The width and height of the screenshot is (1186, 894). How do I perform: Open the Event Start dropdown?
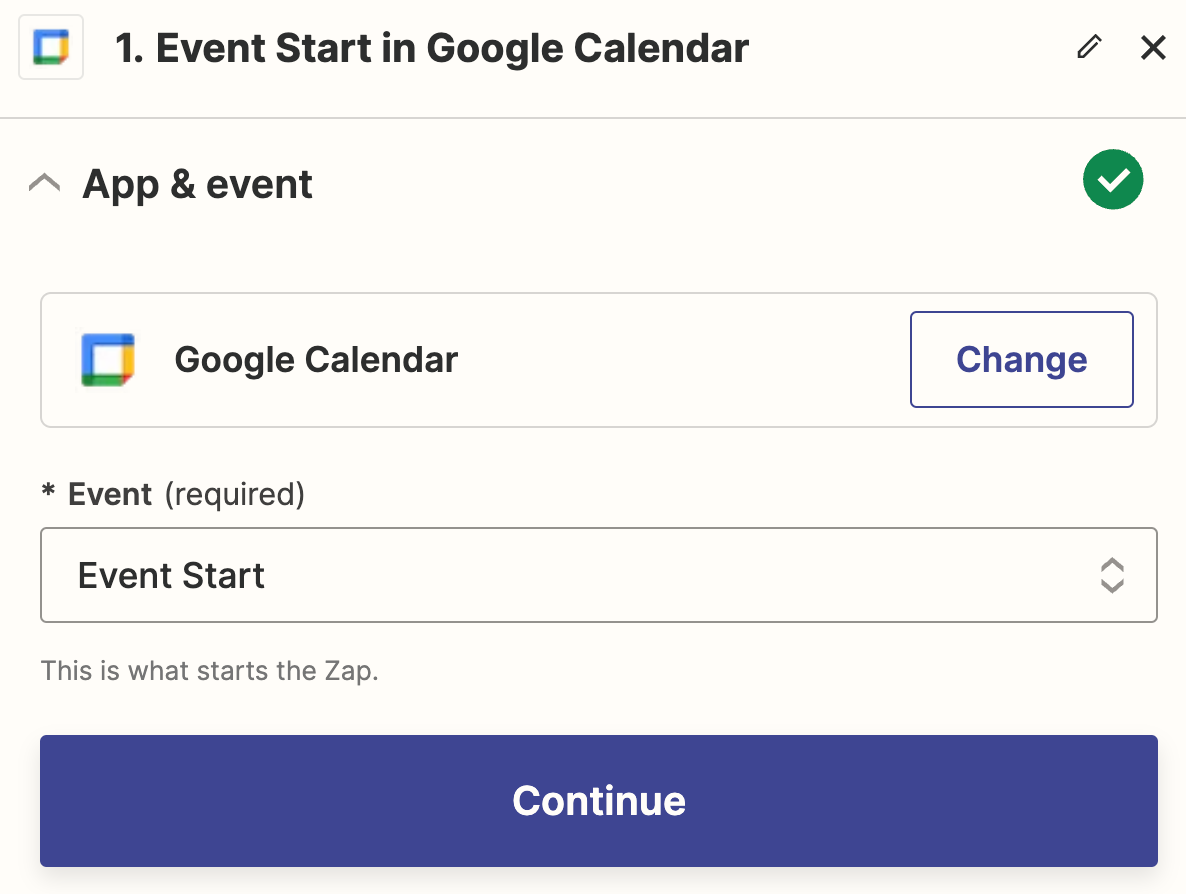[x=598, y=575]
